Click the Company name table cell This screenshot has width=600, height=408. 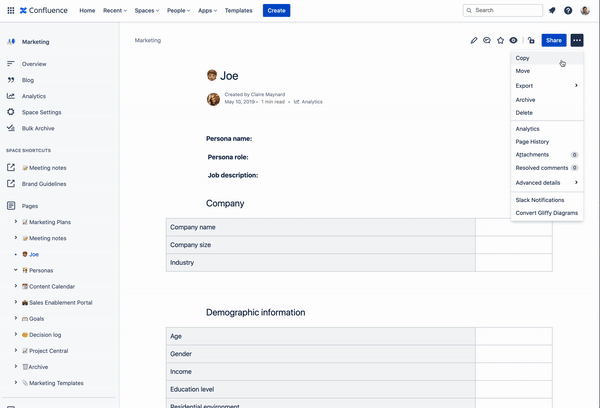[x=321, y=227]
